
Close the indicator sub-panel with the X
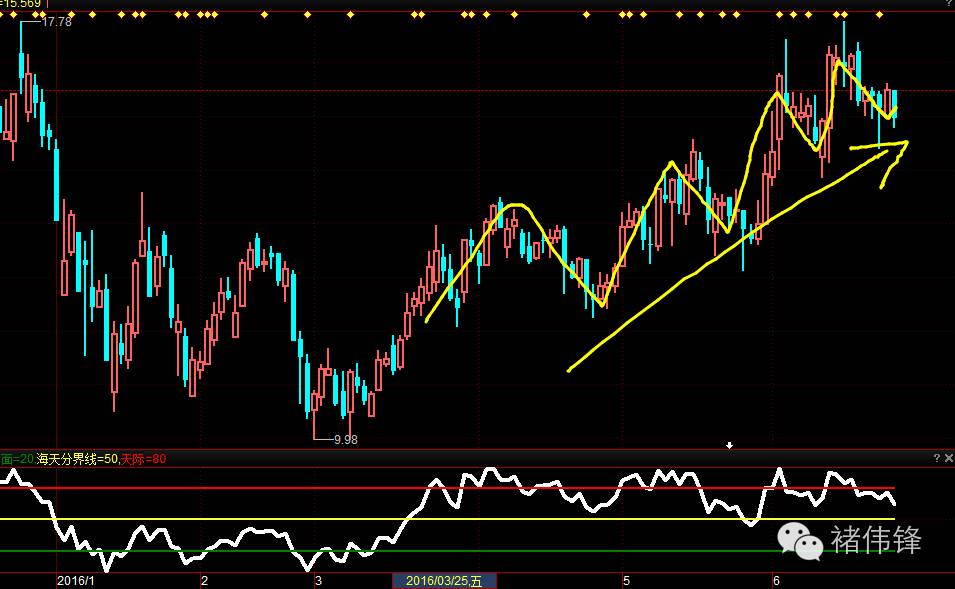coord(948,458)
